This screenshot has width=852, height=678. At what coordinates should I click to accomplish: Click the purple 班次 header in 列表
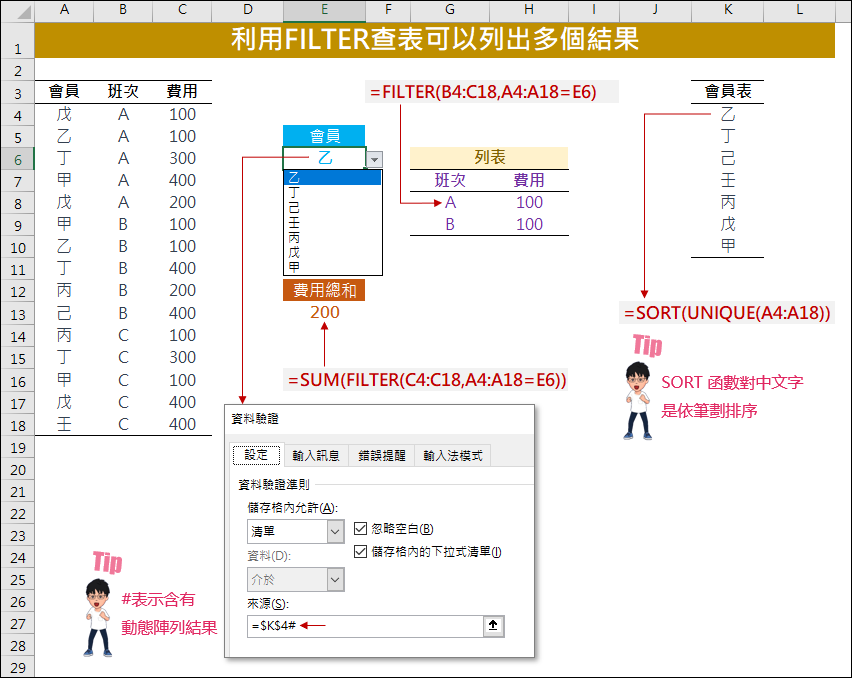coord(450,180)
